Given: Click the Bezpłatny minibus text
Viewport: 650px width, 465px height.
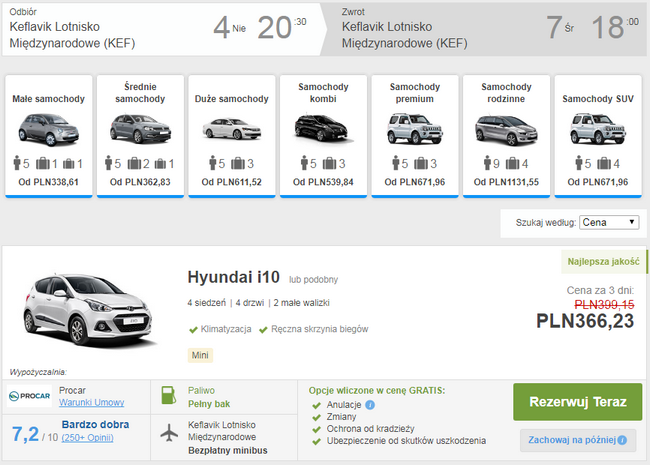Looking at the screenshot, I should click(x=228, y=450).
